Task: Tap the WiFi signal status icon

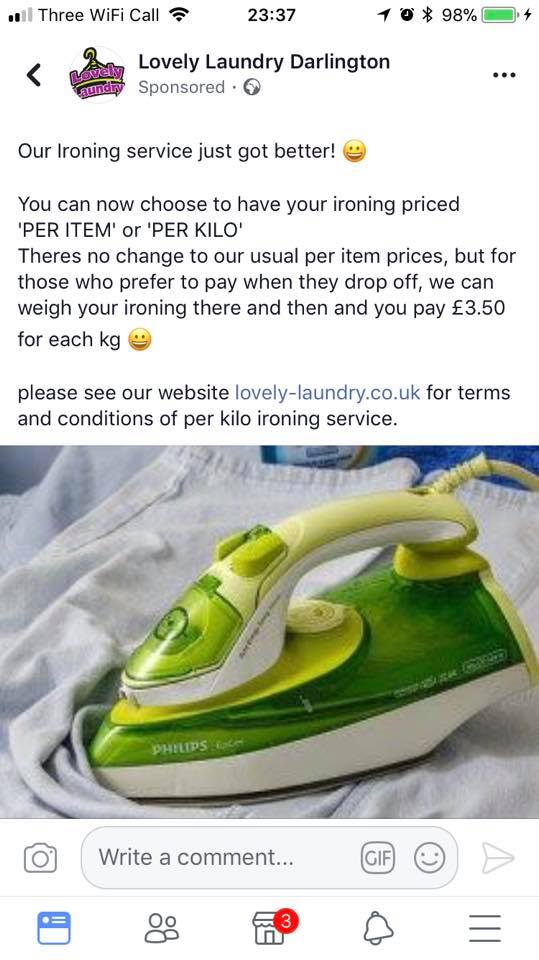Action: [x=179, y=15]
